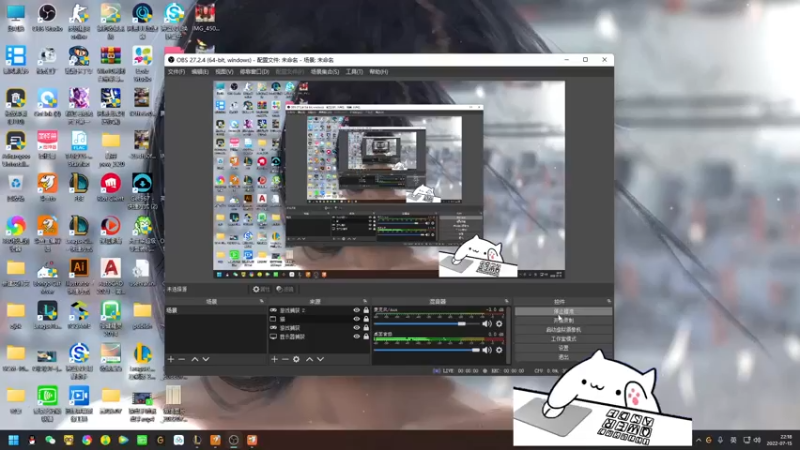Mute the 麦克风/Aux speaker icon

(x=487, y=323)
